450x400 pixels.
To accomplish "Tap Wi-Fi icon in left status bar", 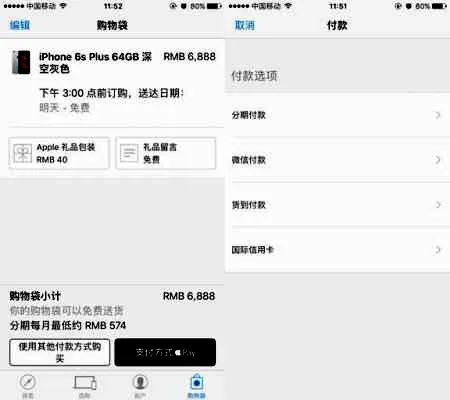I will 63,6.
